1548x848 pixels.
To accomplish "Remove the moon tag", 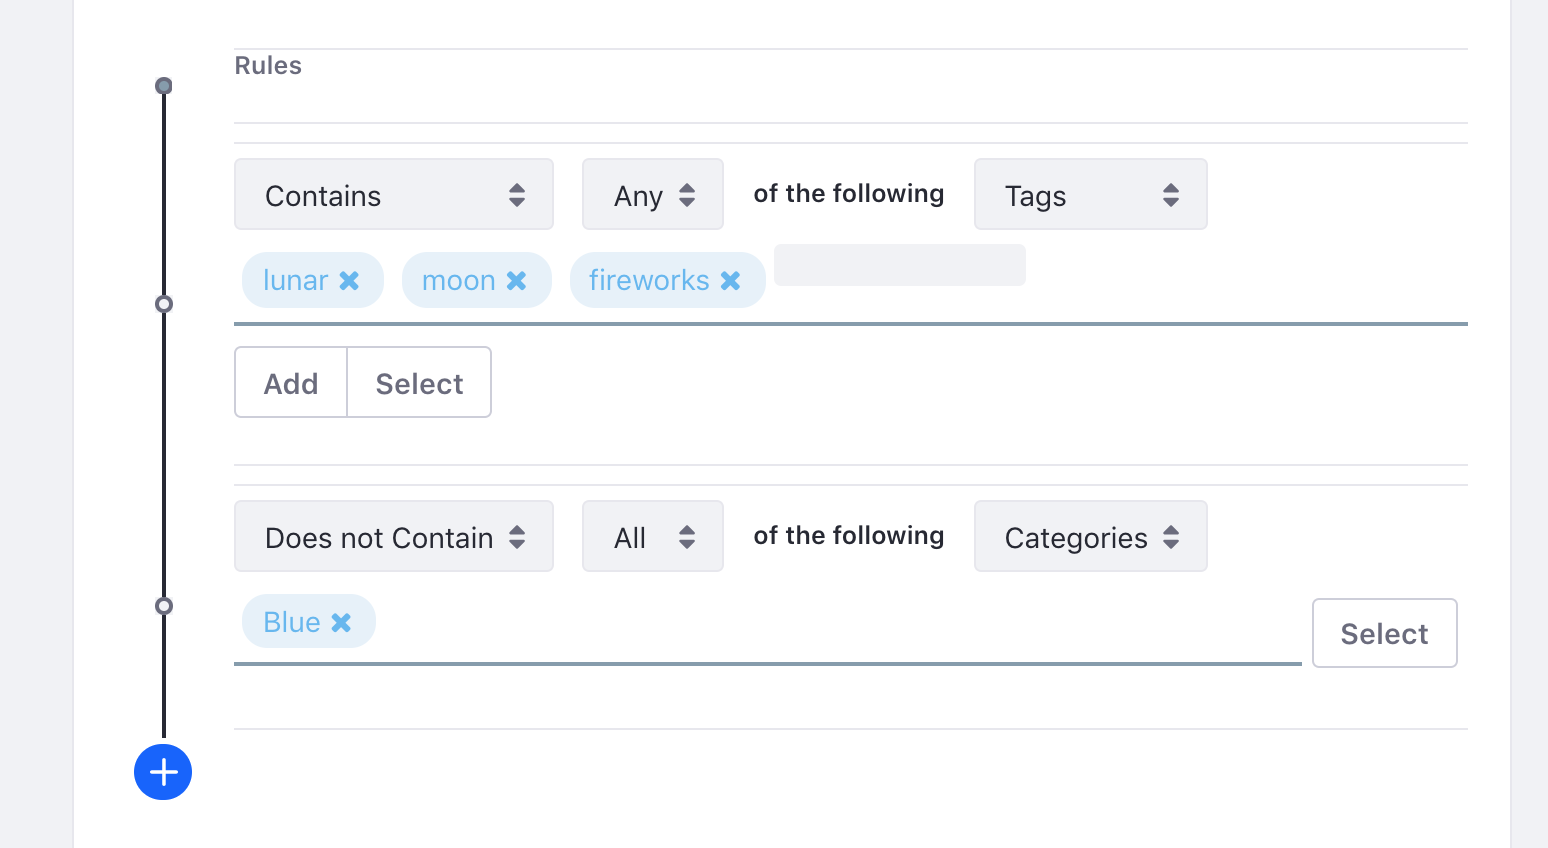I will pyautogui.click(x=516, y=281).
